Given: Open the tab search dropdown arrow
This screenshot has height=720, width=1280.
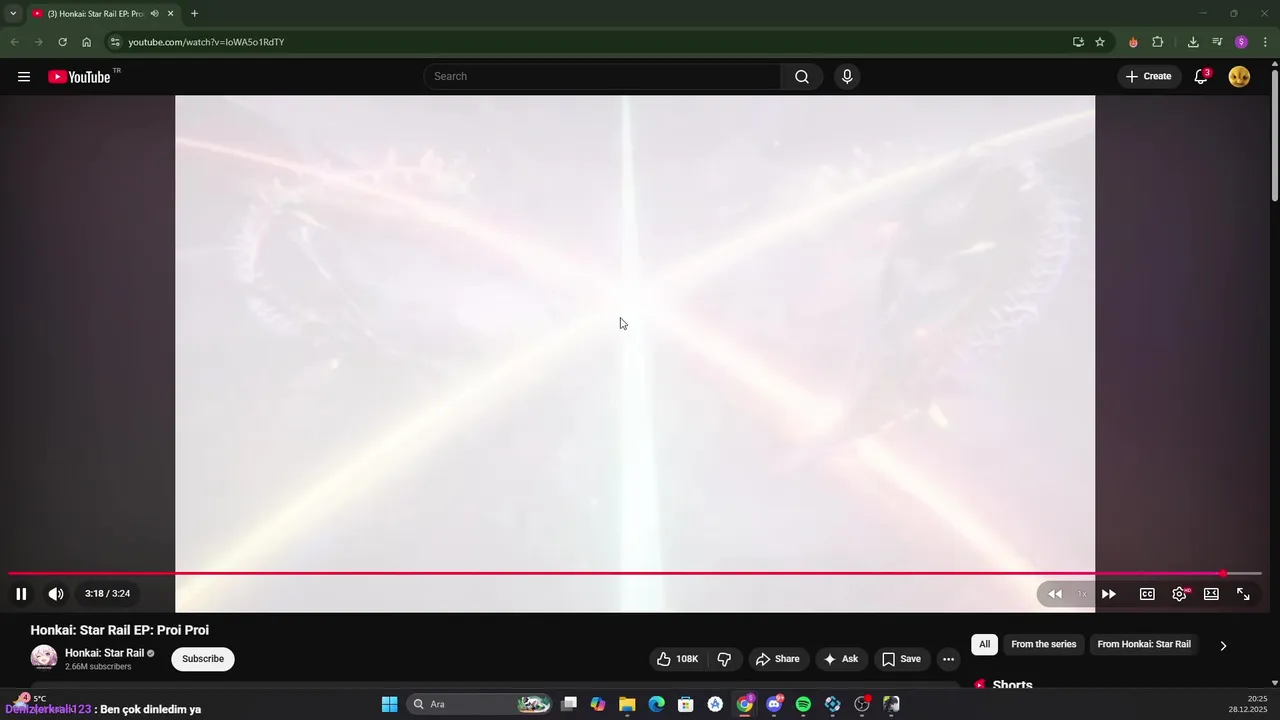Looking at the screenshot, I should click(x=13, y=14).
